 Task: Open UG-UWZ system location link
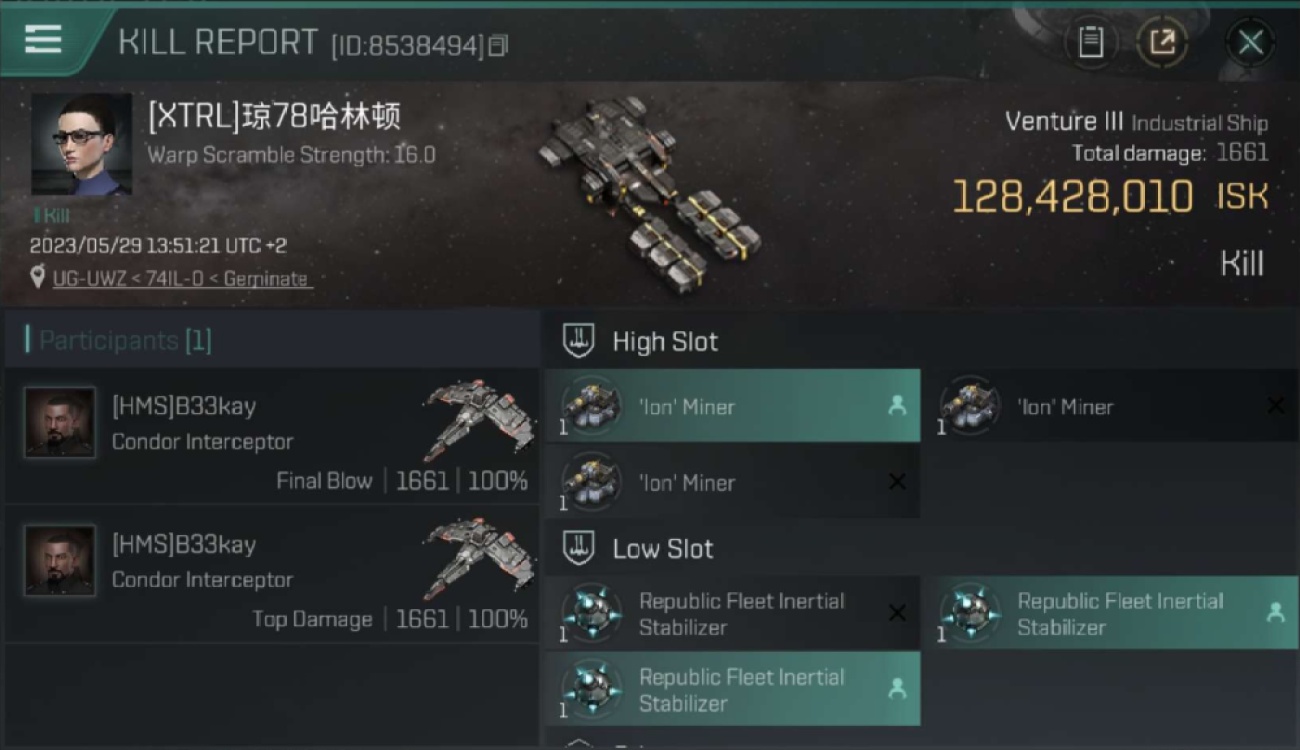pyautogui.click(x=180, y=279)
